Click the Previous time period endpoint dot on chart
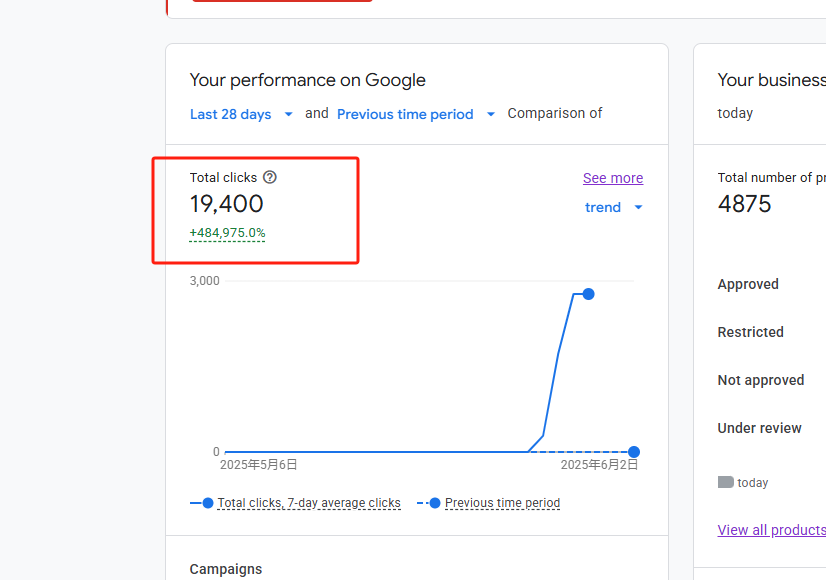 point(633,452)
